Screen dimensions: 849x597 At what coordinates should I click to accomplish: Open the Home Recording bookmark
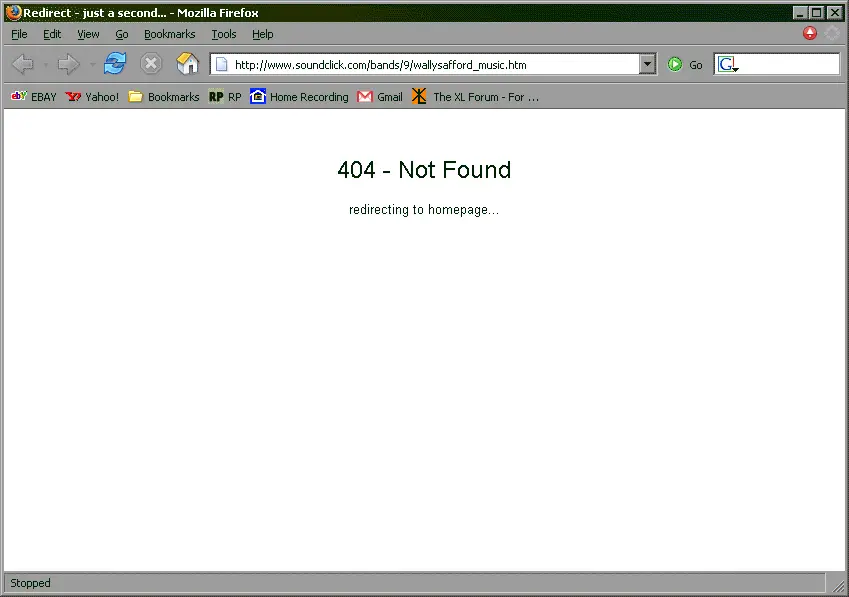(x=299, y=97)
